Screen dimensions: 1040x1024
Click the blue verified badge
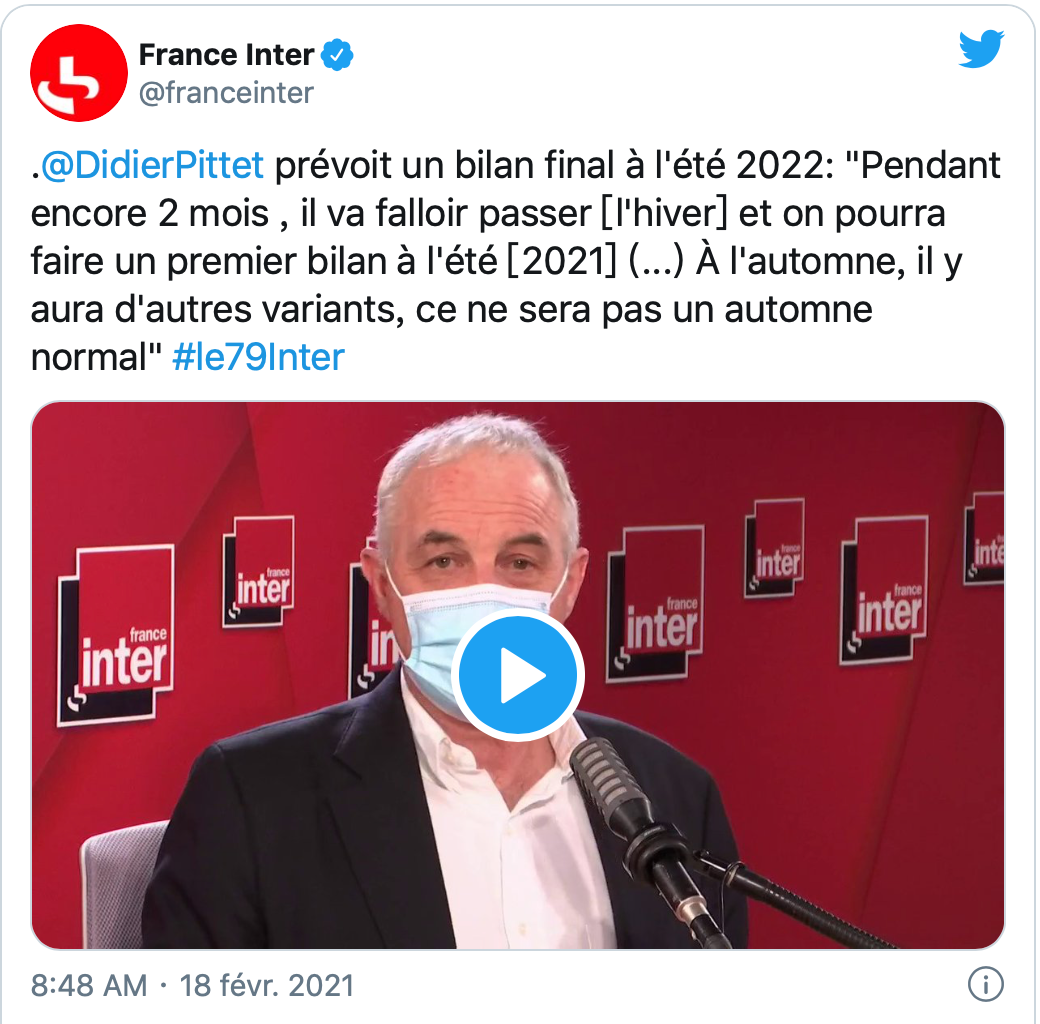337,55
